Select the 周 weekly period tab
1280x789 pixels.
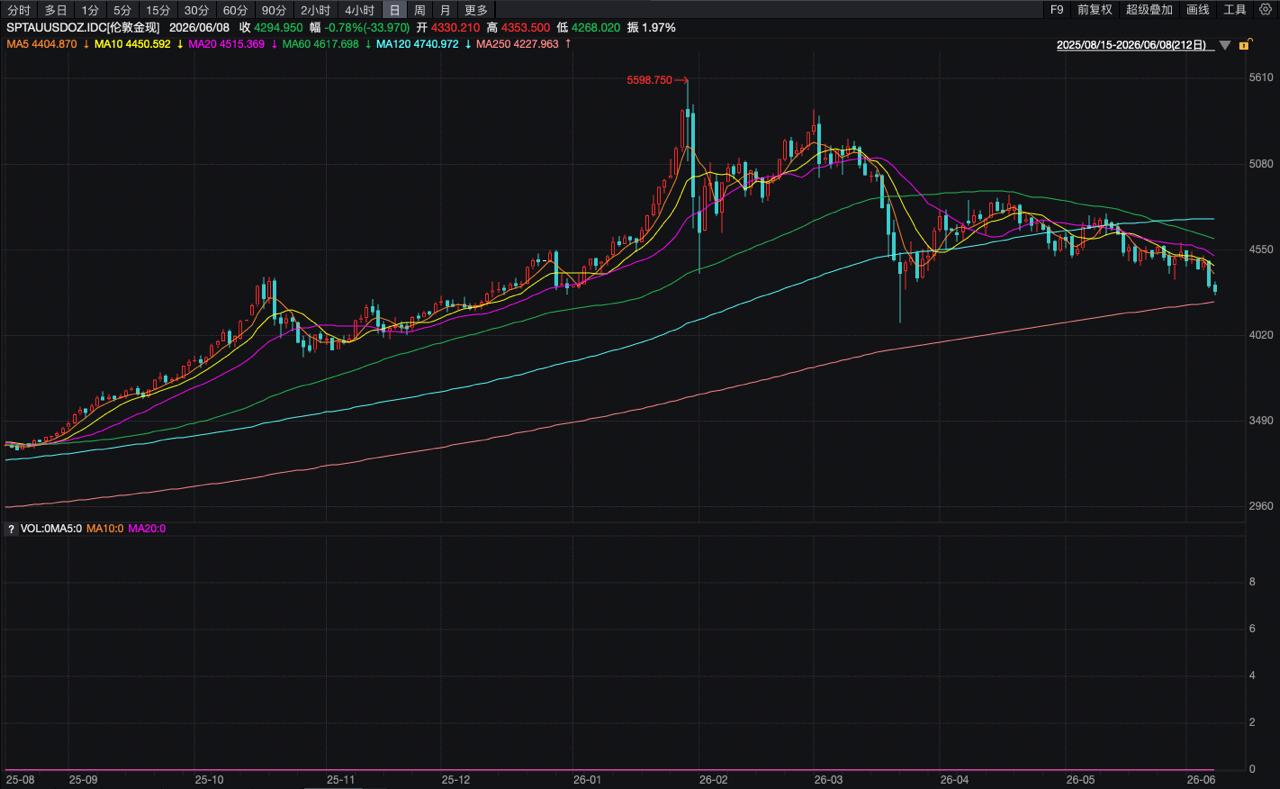pyautogui.click(x=420, y=10)
